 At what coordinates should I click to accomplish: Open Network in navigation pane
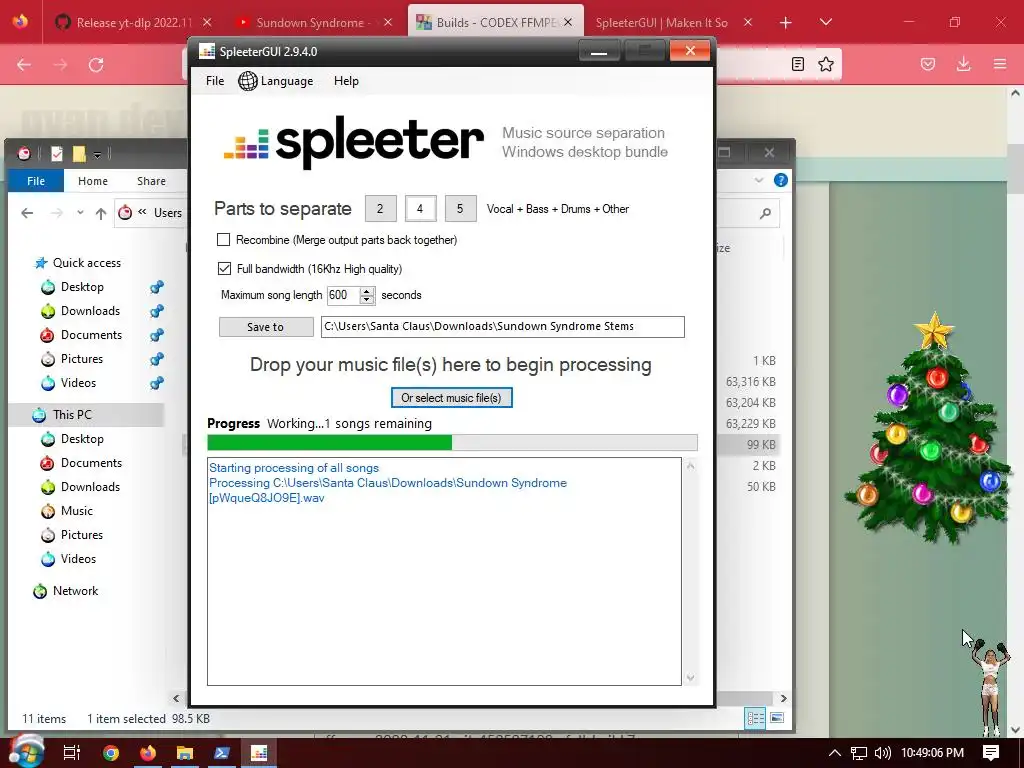tap(75, 591)
